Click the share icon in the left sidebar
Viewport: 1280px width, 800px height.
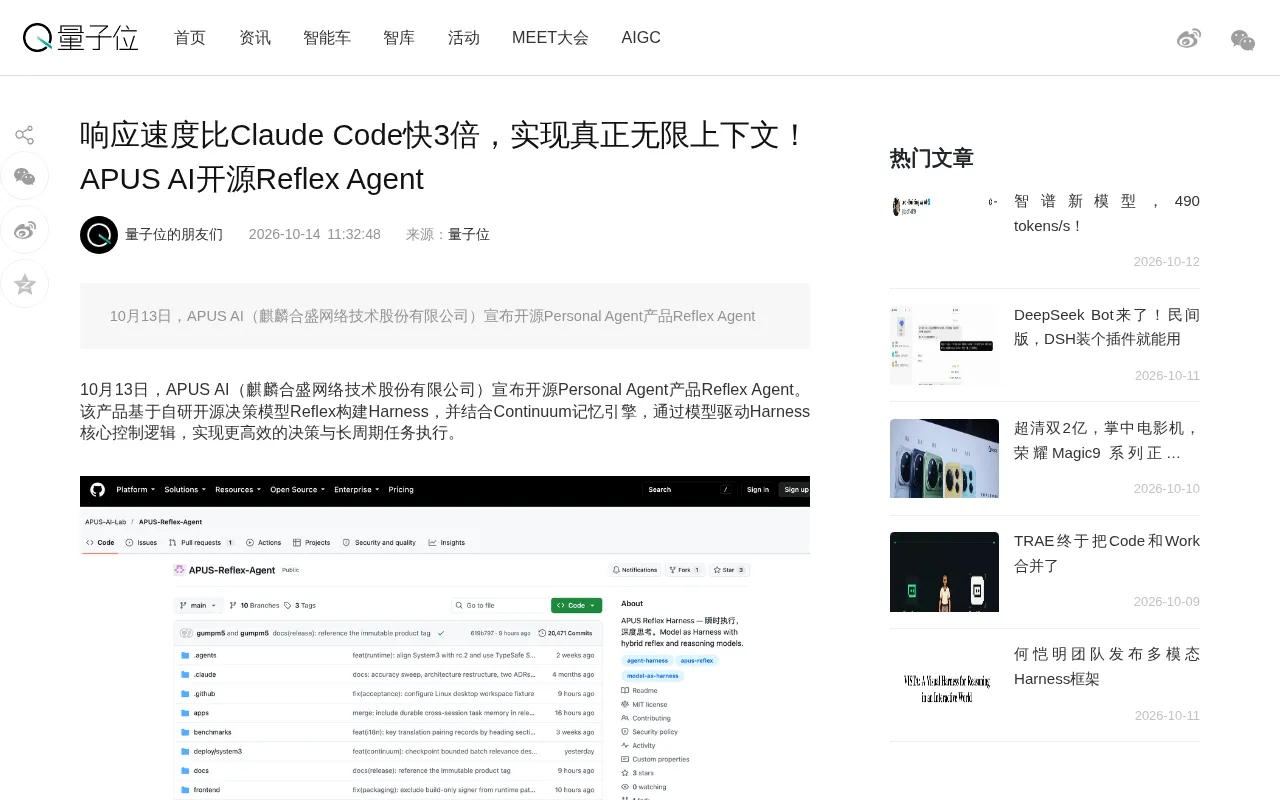point(25,135)
